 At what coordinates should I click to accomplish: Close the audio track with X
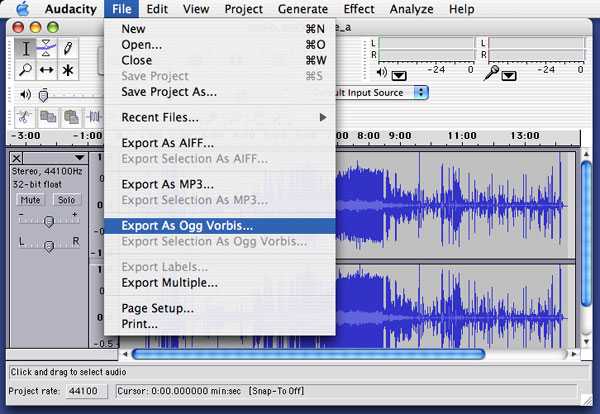[16, 158]
